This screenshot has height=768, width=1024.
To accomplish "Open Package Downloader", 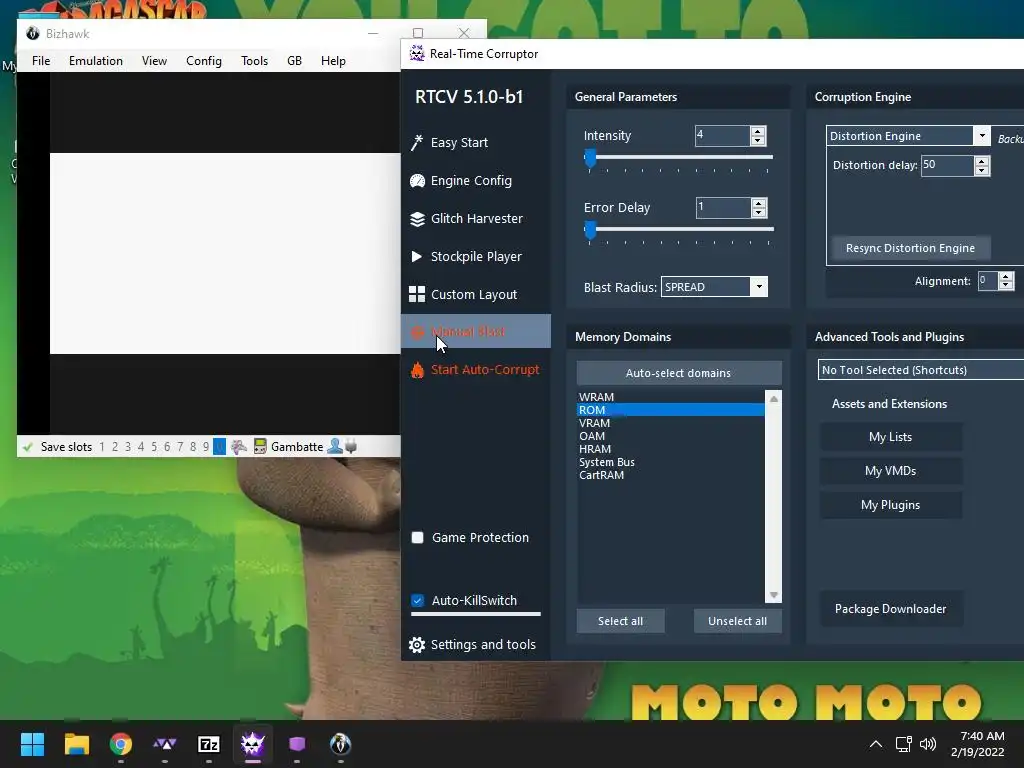I will click(890, 609).
